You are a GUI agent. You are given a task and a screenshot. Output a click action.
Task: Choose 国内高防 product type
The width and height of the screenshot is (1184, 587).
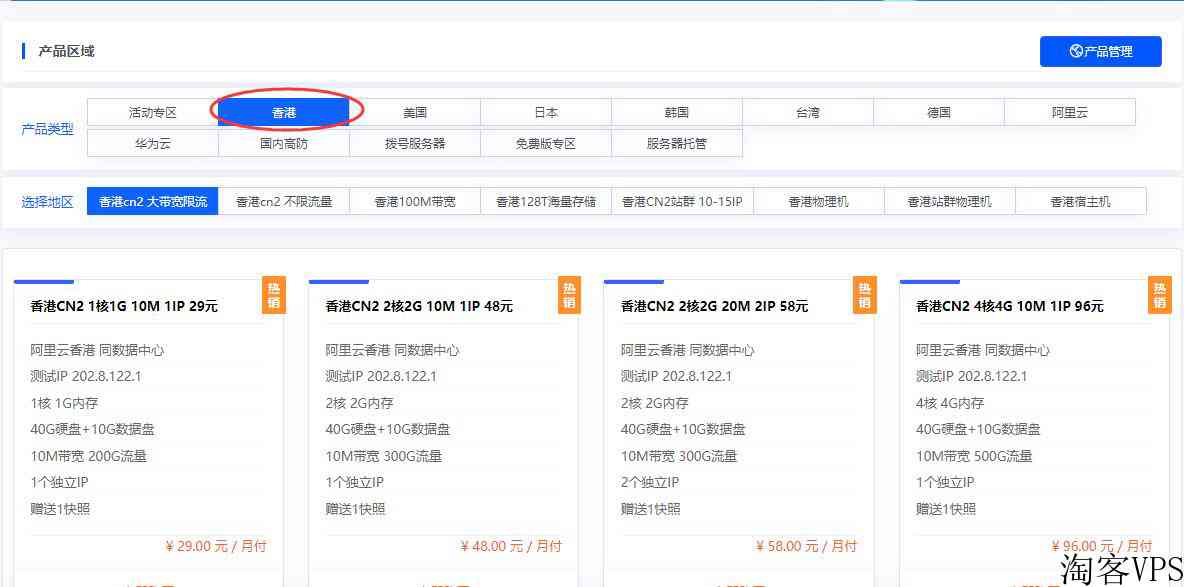tap(284, 143)
